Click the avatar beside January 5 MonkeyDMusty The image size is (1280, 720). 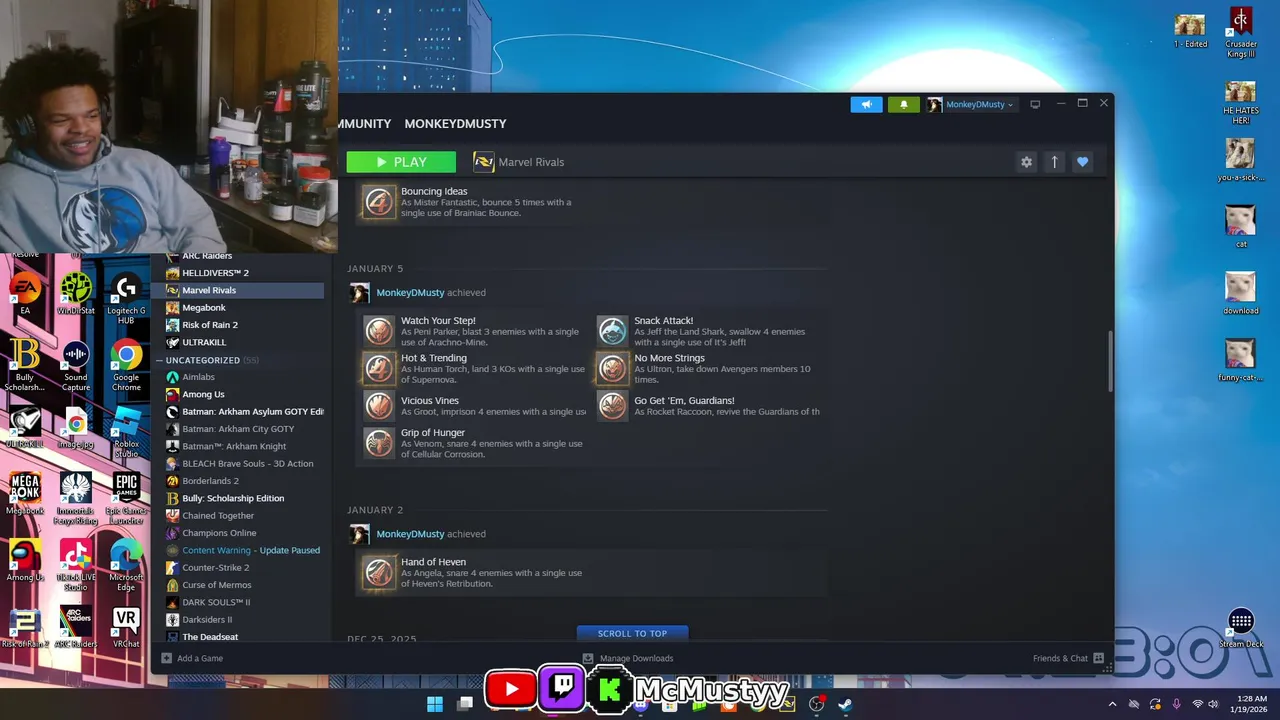pyautogui.click(x=359, y=293)
